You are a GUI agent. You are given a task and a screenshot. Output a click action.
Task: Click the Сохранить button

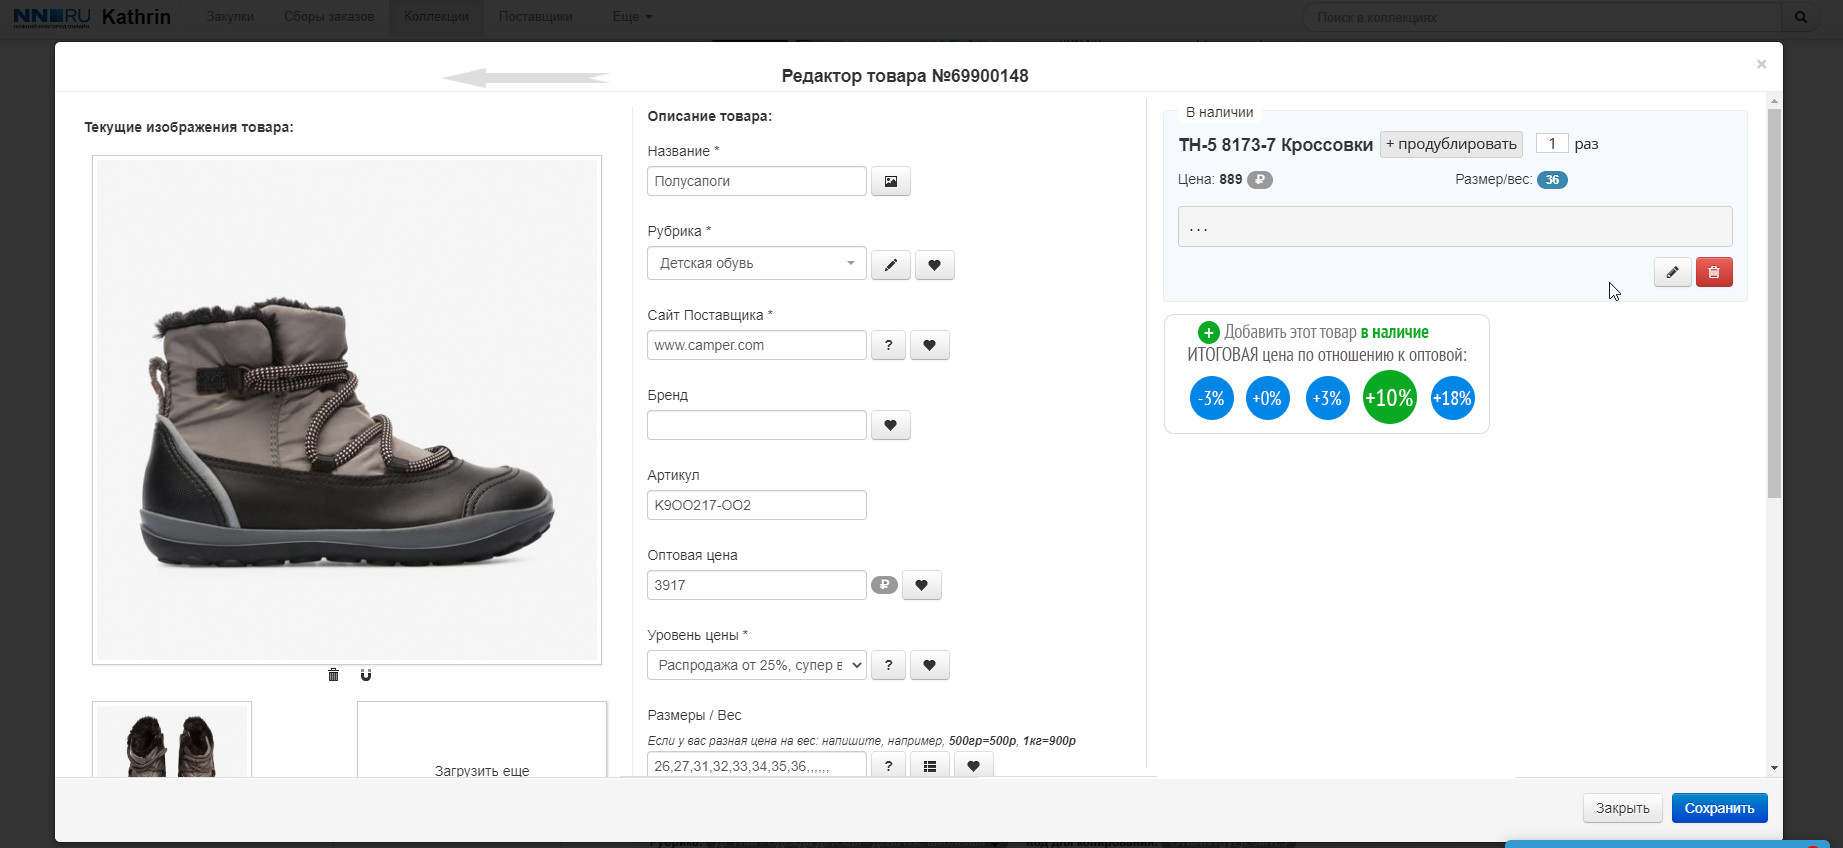click(x=1719, y=808)
